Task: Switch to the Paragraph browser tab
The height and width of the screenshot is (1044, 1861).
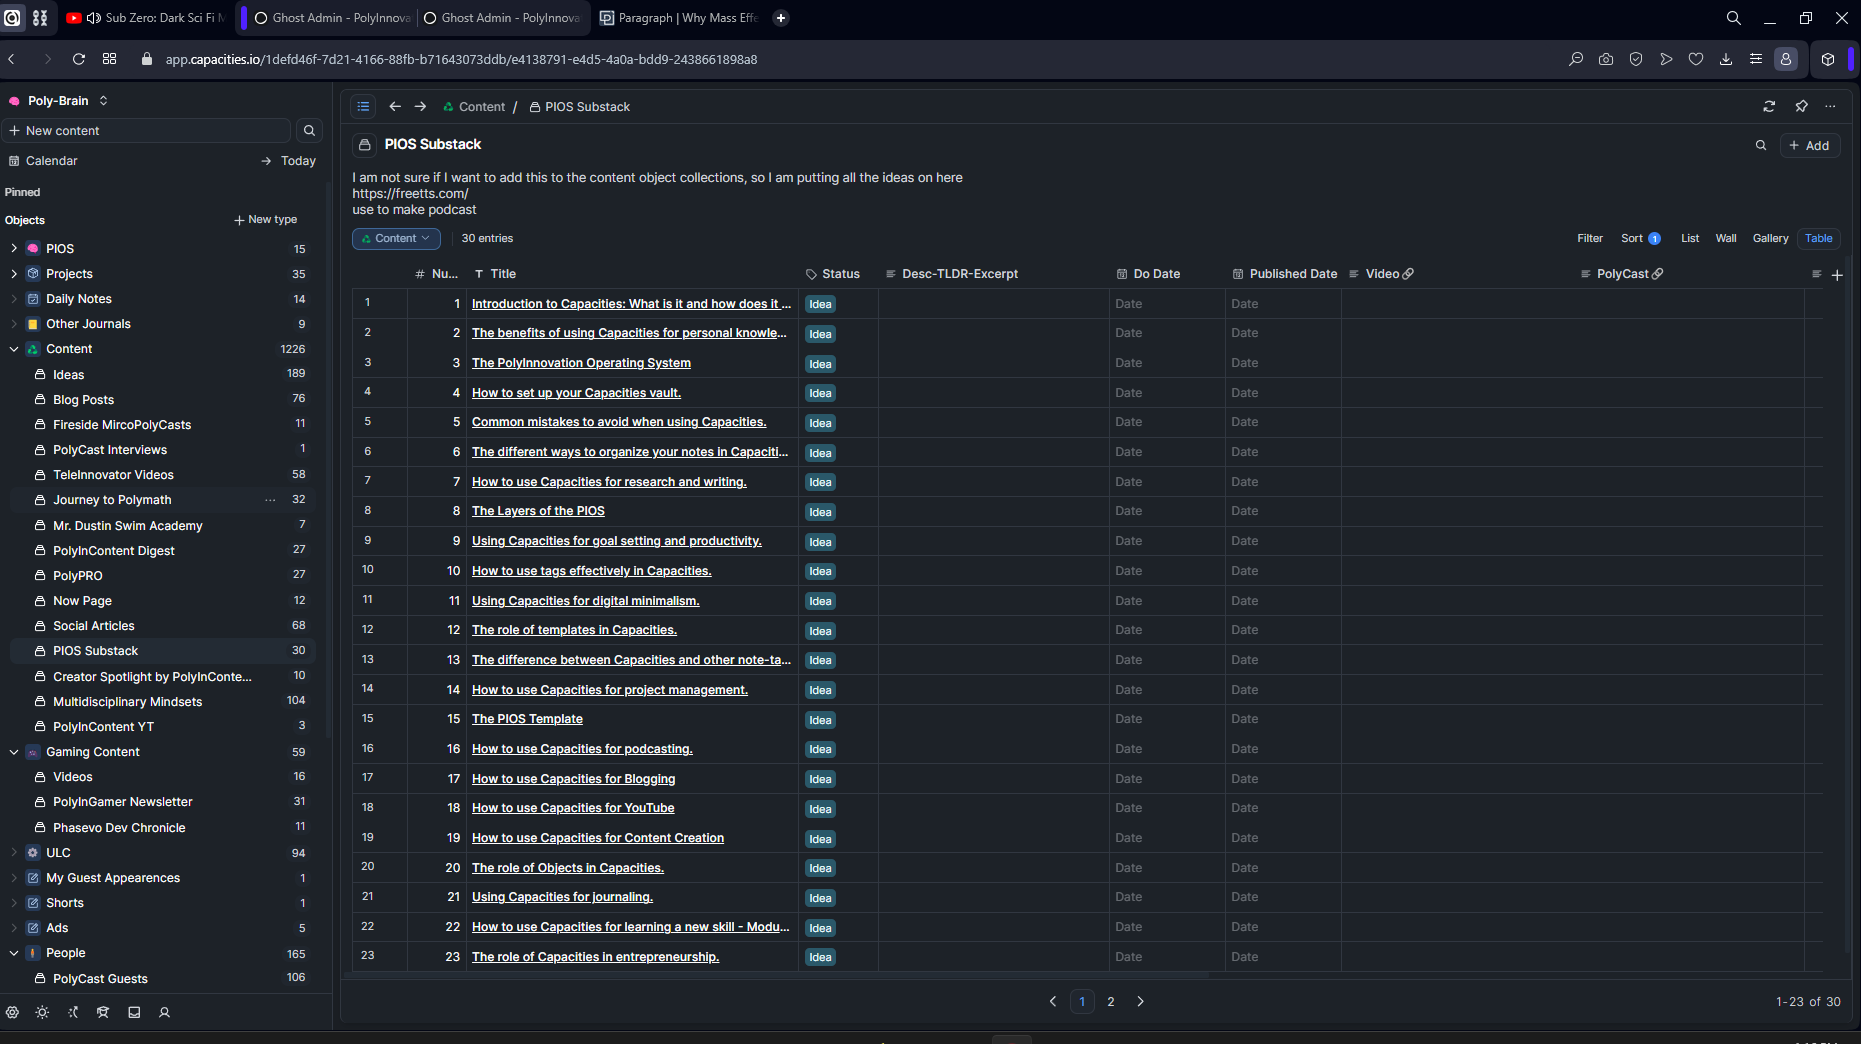Action: click(x=678, y=18)
